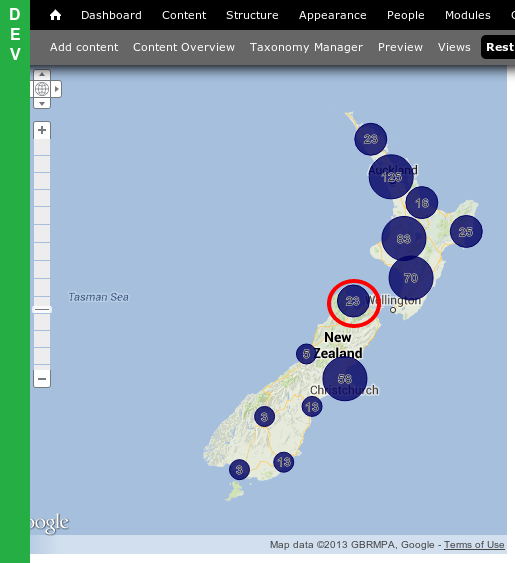Open the 23 cluster beside Wellington label
The image size is (515, 563).
coord(353,301)
